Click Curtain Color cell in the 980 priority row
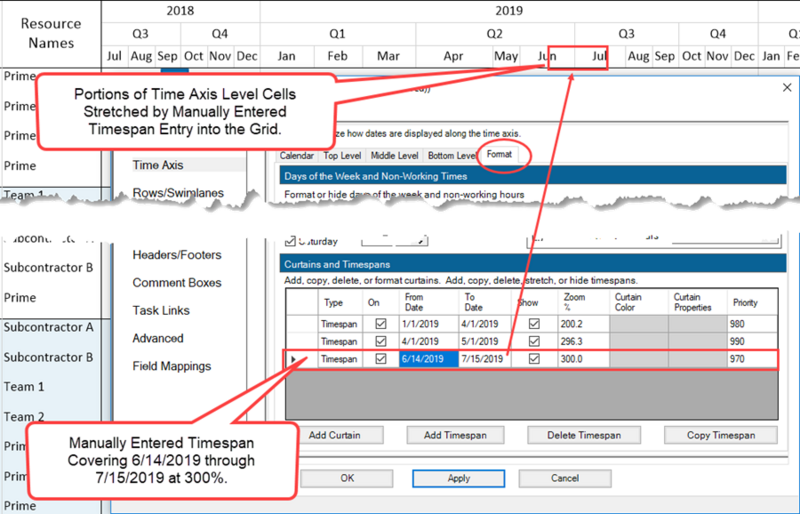800x514 pixels. tap(638, 324)
